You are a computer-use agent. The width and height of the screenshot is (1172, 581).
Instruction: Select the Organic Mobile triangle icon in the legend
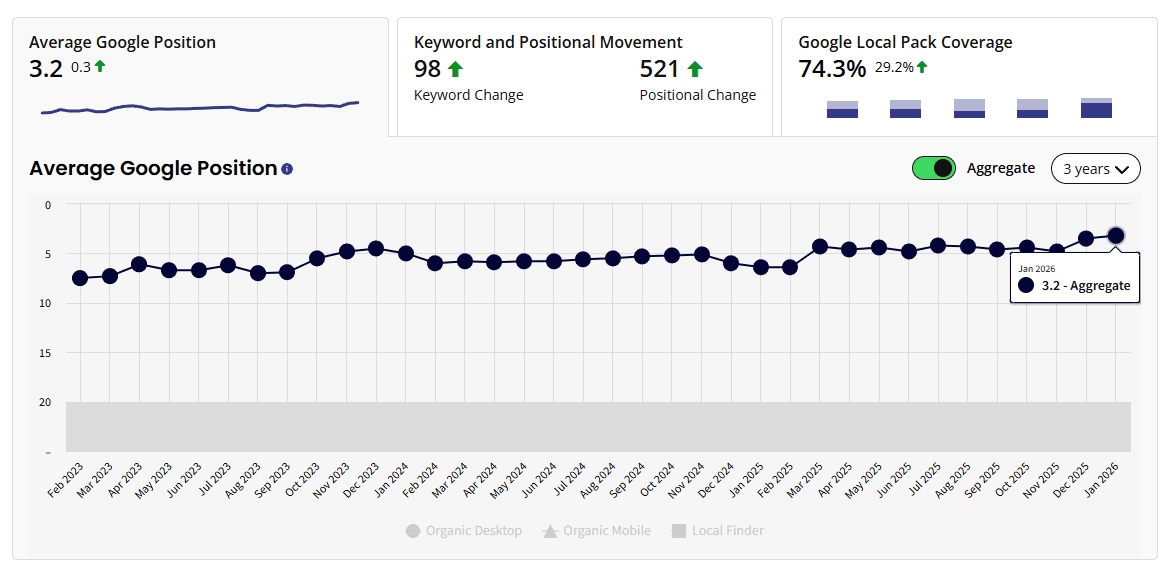pyautogui.click(x=548, y=530)
